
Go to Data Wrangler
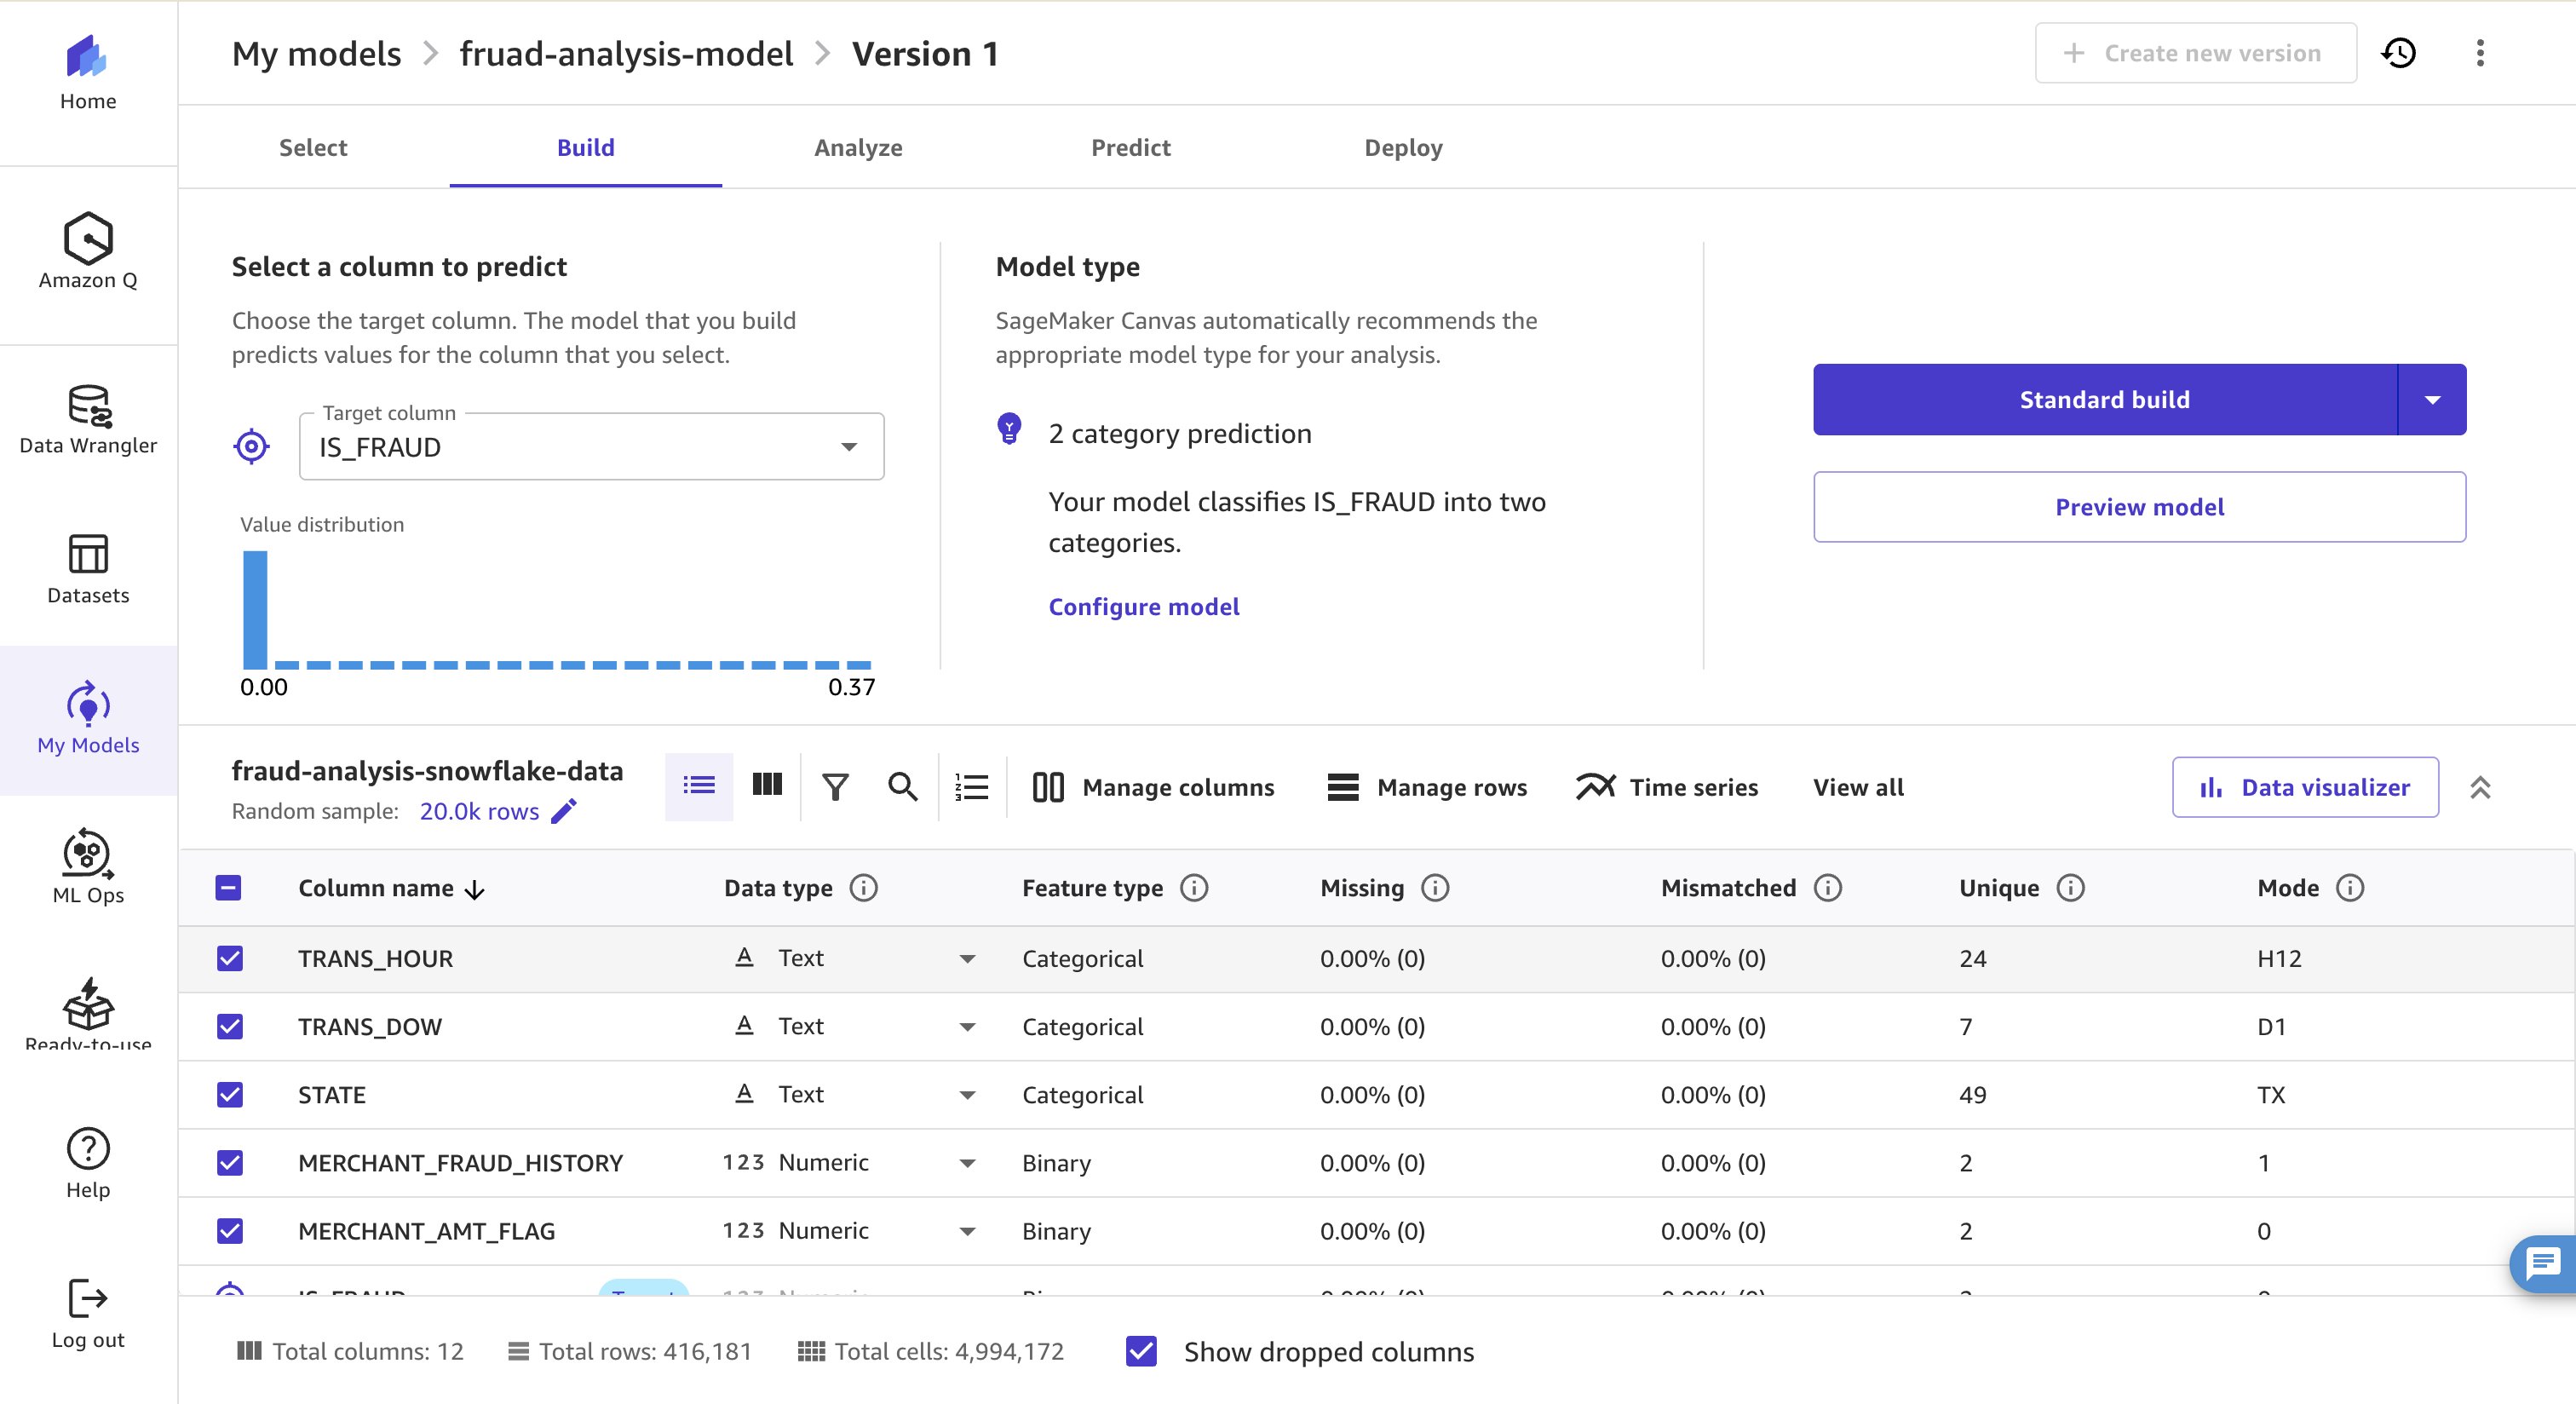pos(88,420)
